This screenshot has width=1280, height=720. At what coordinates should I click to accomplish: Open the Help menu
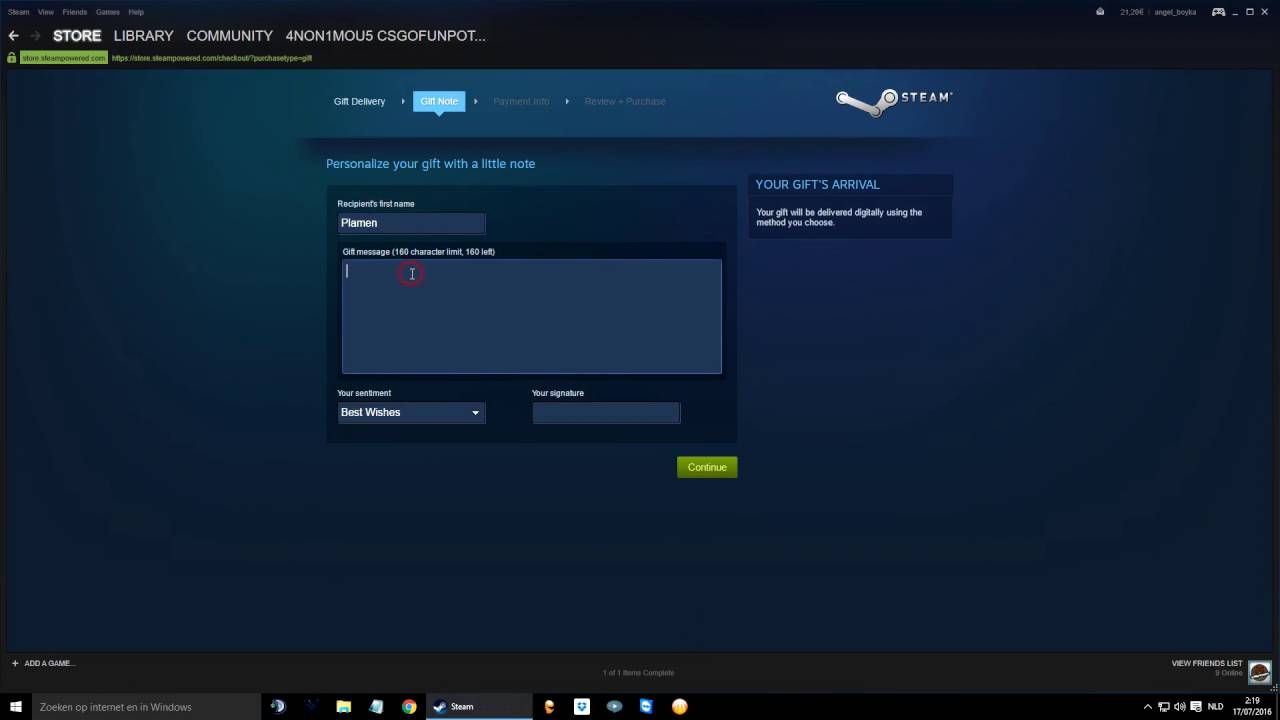click(136, 12)
